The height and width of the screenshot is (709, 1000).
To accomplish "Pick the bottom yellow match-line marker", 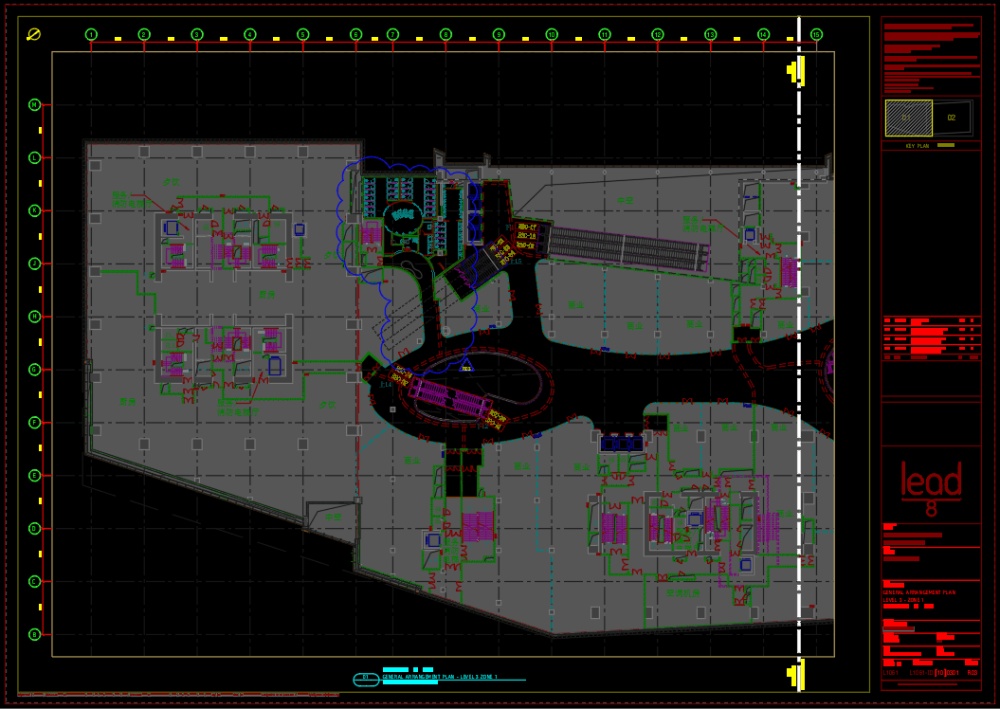I will click(x=794, y=676).
